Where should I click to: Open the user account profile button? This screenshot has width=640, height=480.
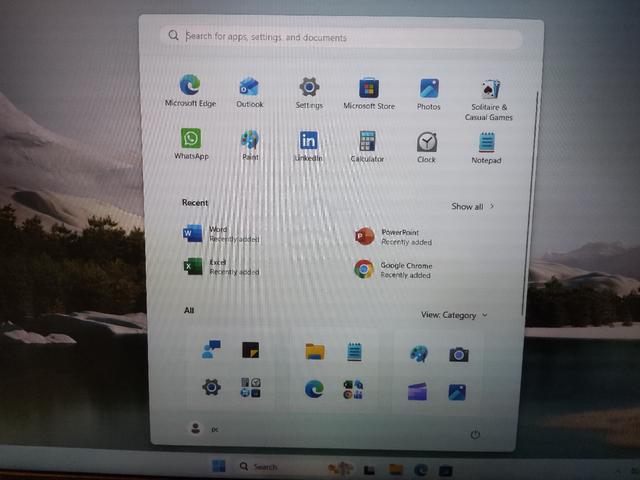coord(203,429)
